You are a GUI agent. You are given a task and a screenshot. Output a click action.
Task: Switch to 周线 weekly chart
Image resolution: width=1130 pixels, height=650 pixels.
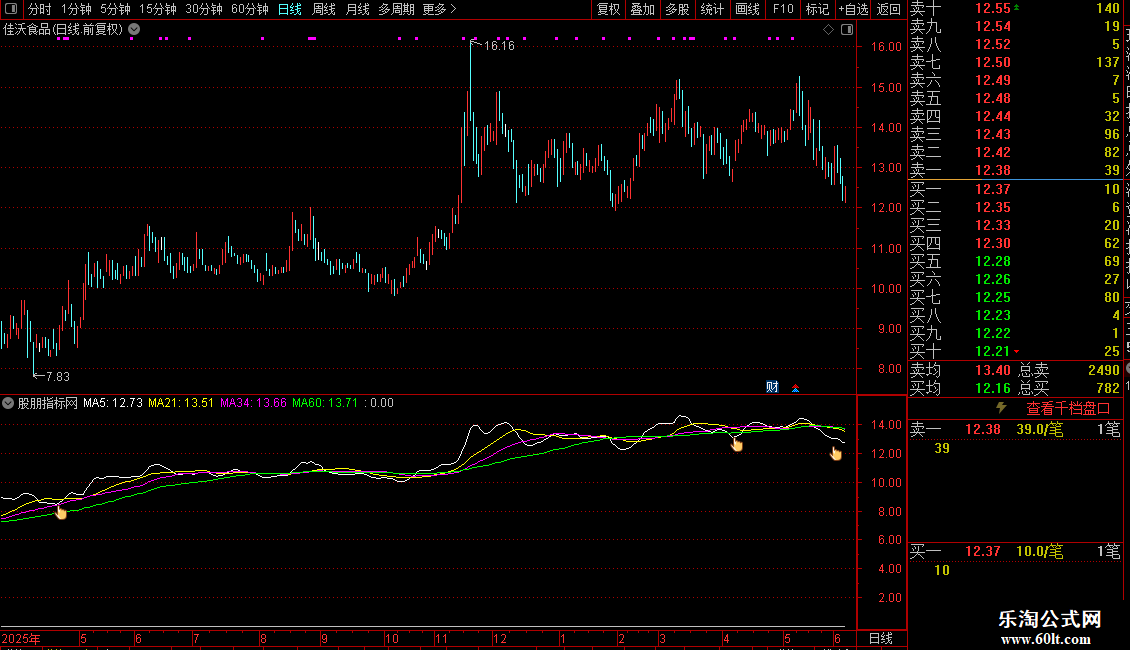(x=324, y=9)
